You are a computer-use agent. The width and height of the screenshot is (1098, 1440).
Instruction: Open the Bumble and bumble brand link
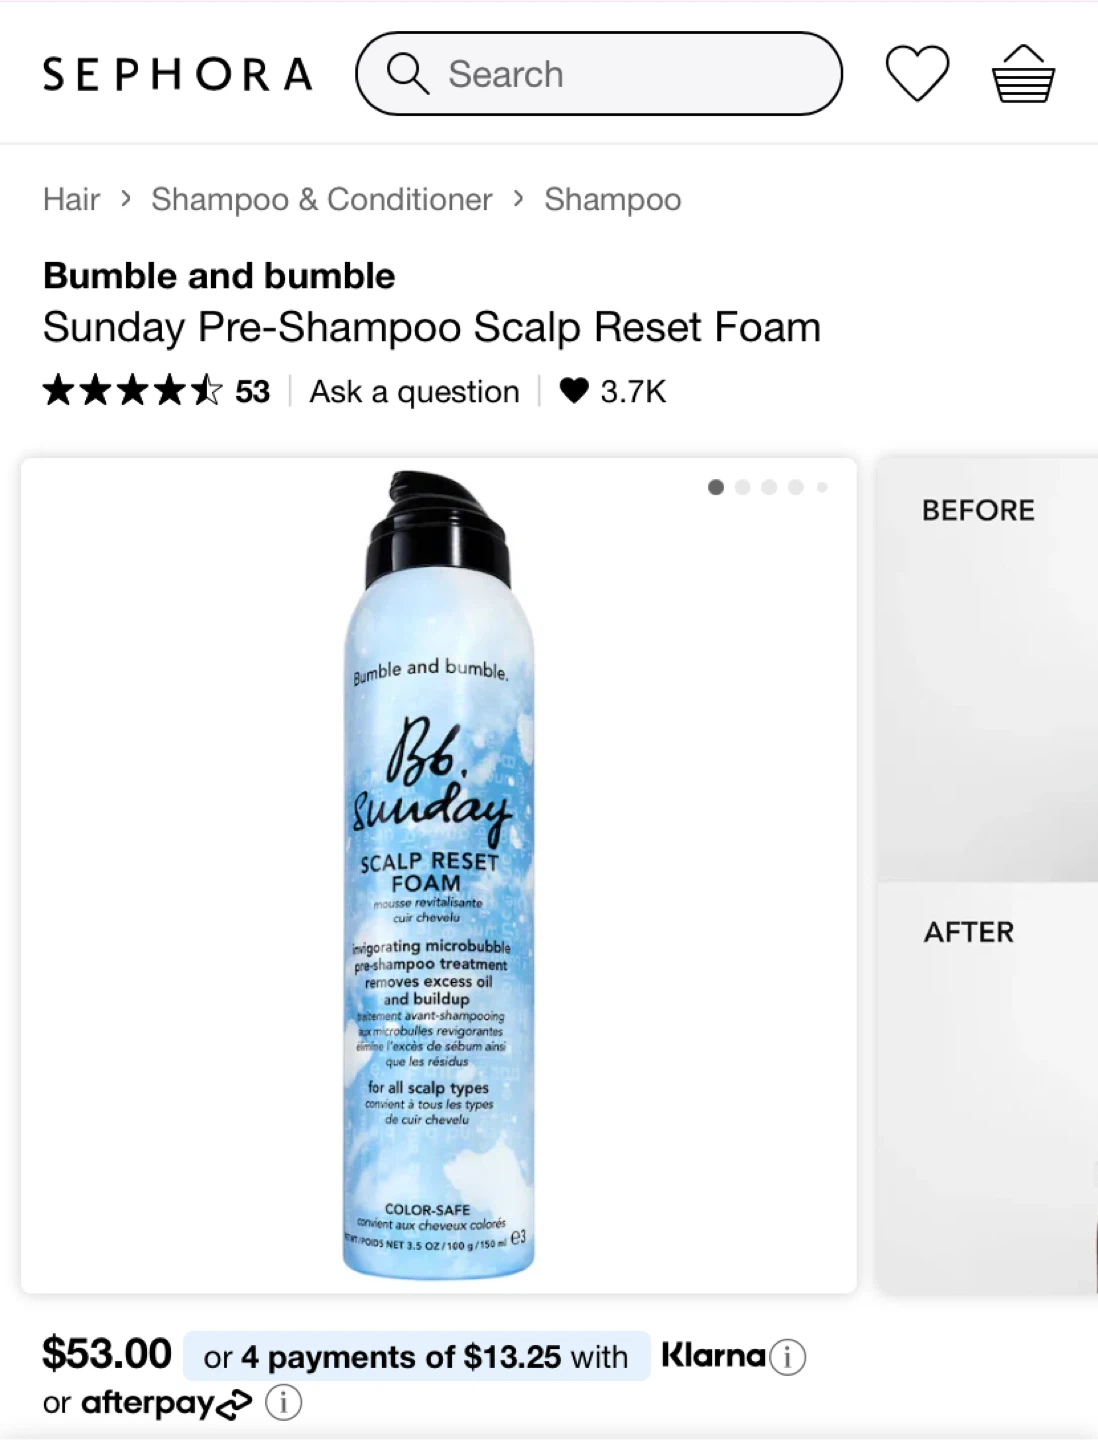[219, 276]
